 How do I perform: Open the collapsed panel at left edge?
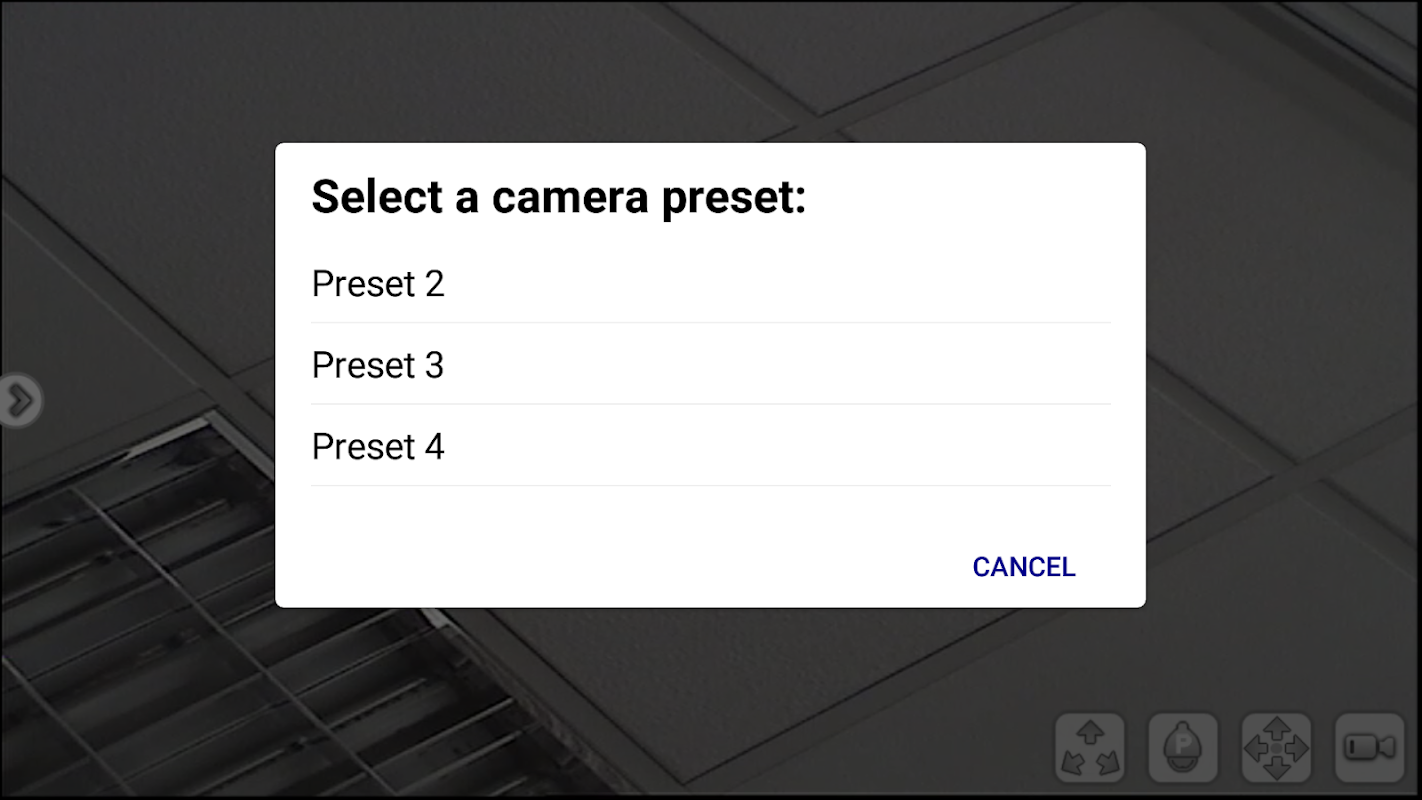click(x=19, y=401)
